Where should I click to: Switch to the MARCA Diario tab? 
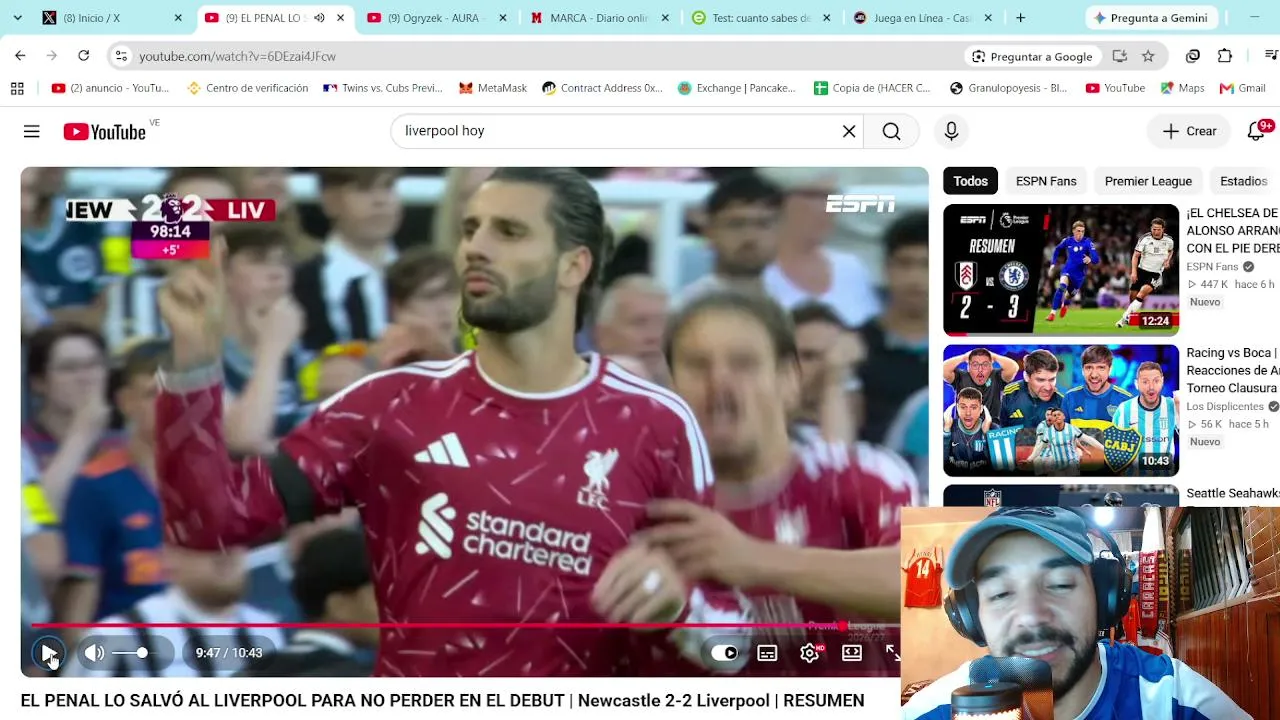click(599, 18)
